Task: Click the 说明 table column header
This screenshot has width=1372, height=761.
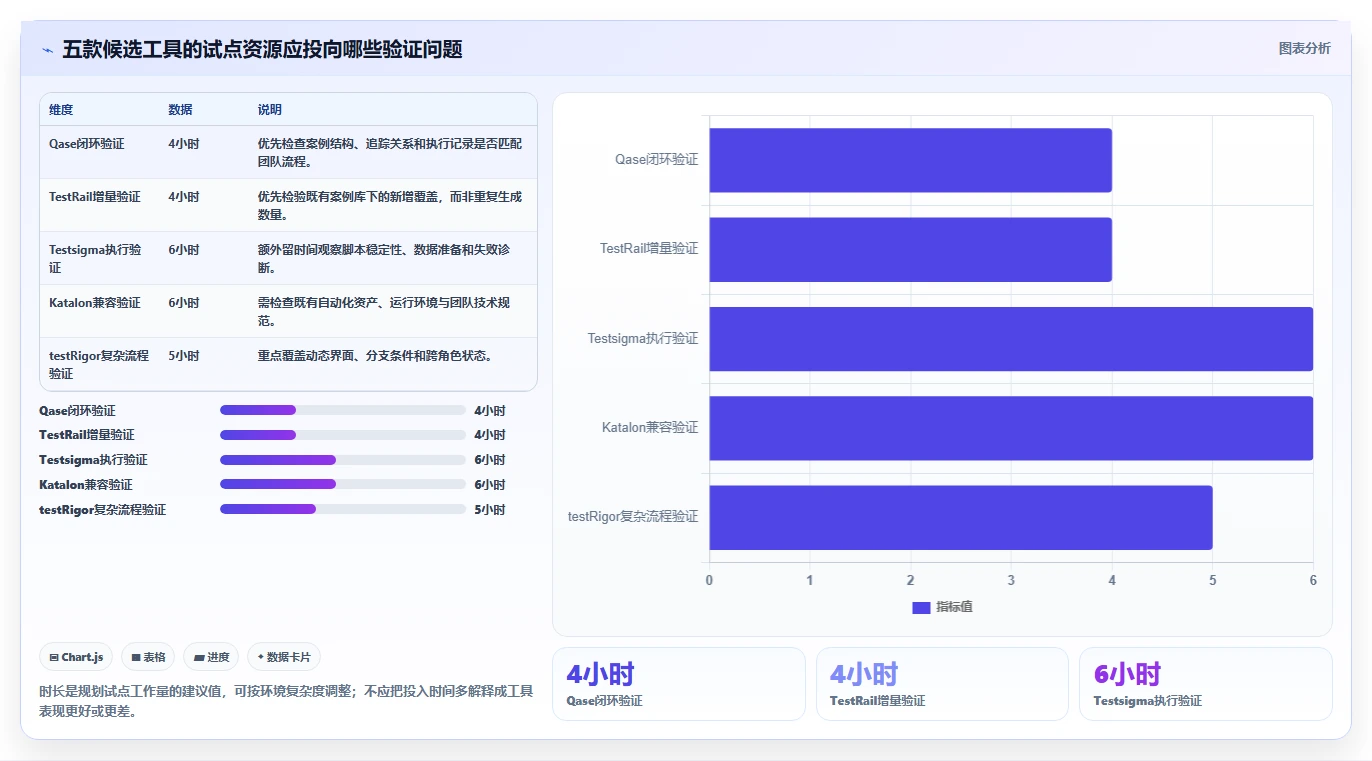Action: (270, 110)
